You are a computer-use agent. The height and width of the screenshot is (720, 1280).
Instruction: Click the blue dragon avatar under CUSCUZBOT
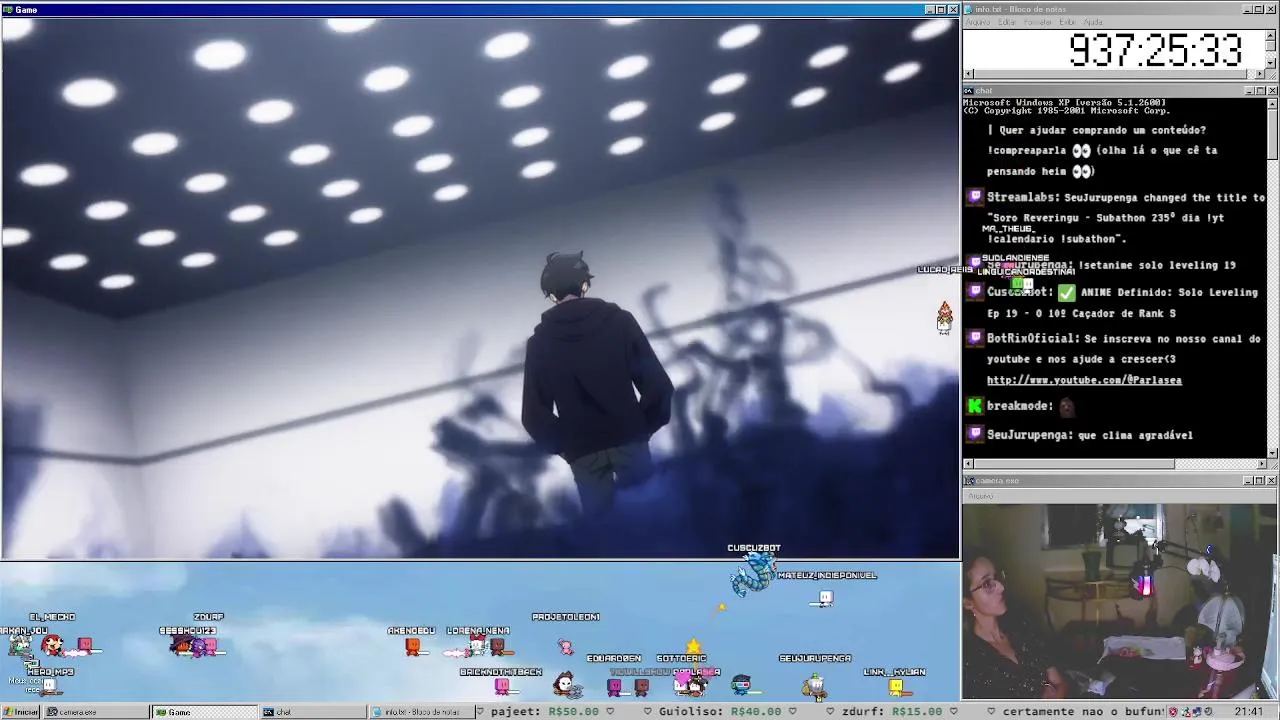(752, 574)
